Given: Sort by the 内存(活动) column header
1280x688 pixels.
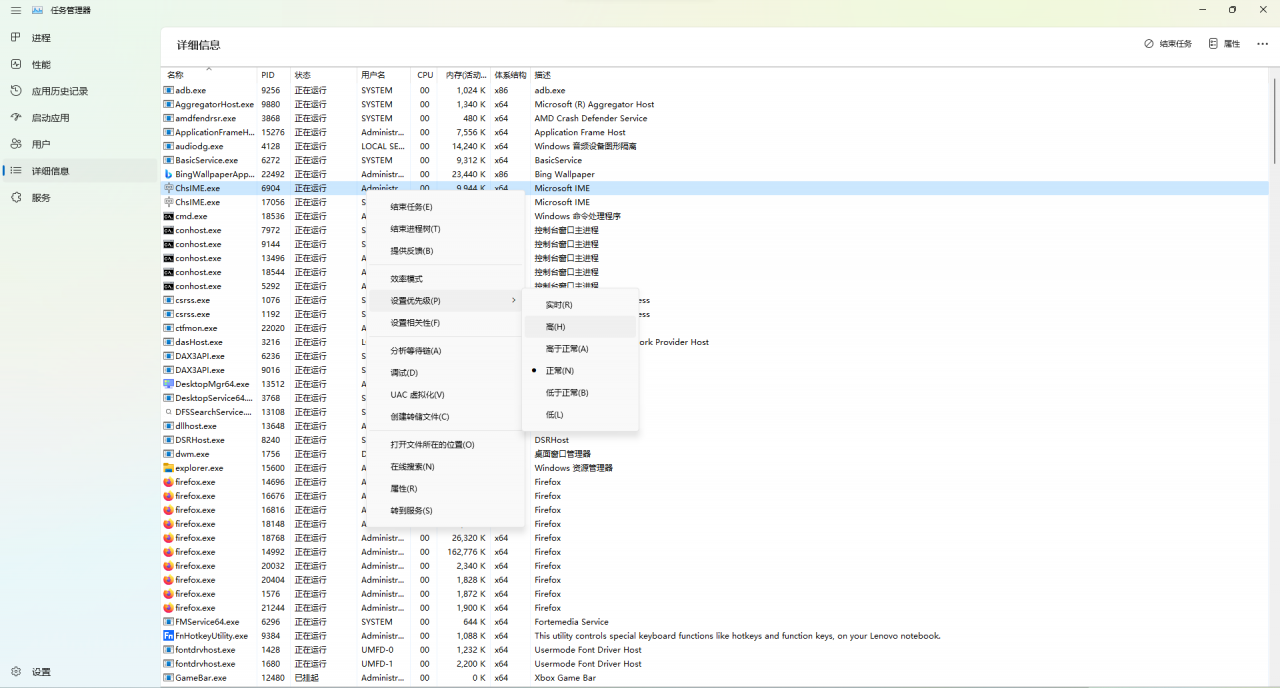Looking at the screenshot, I should click(x=466, y=75).
